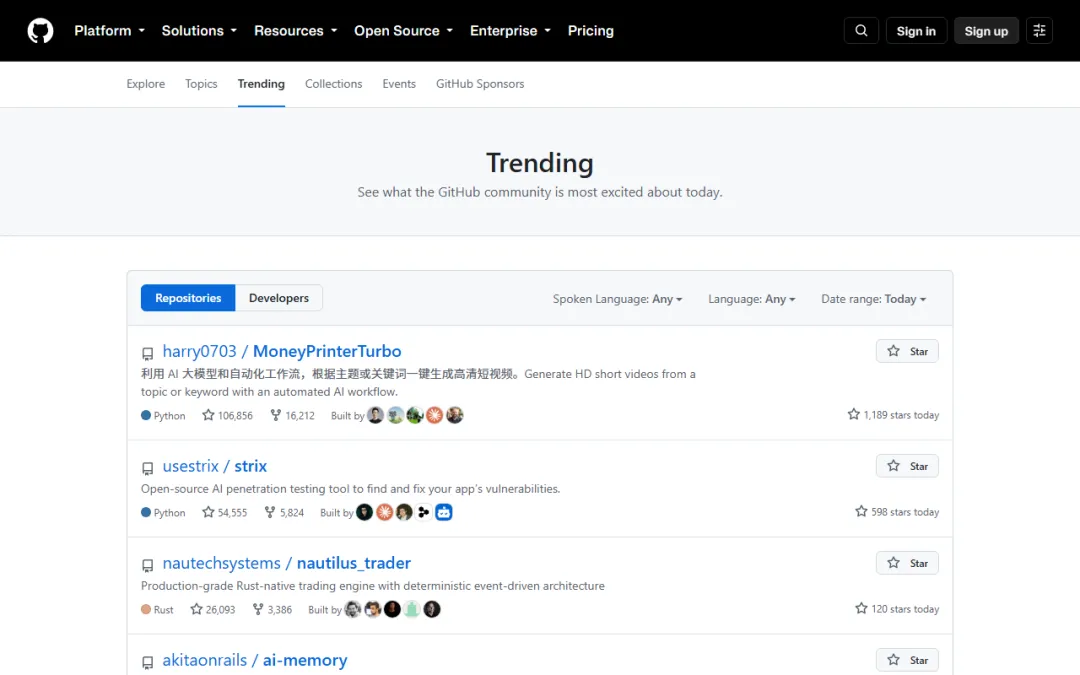
Task: Click the orange starburst avatar on MoneyPrinterTurbo
Action: click(435, 415)
